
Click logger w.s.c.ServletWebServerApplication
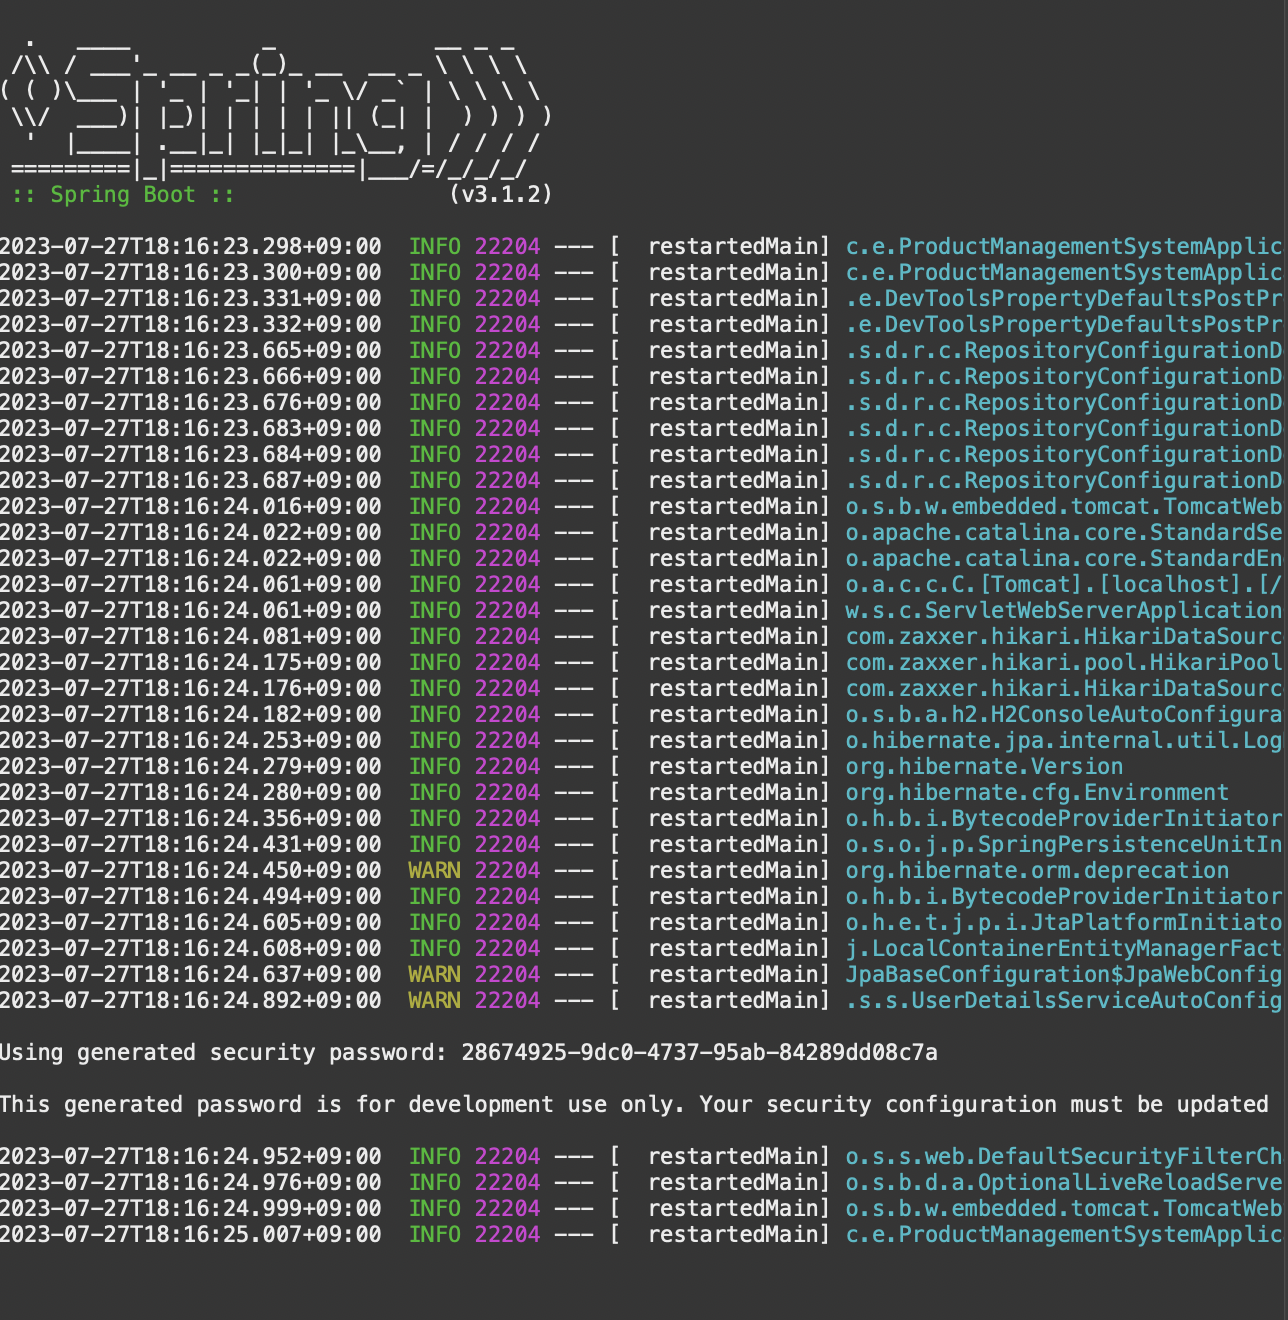click(1064, 610)
